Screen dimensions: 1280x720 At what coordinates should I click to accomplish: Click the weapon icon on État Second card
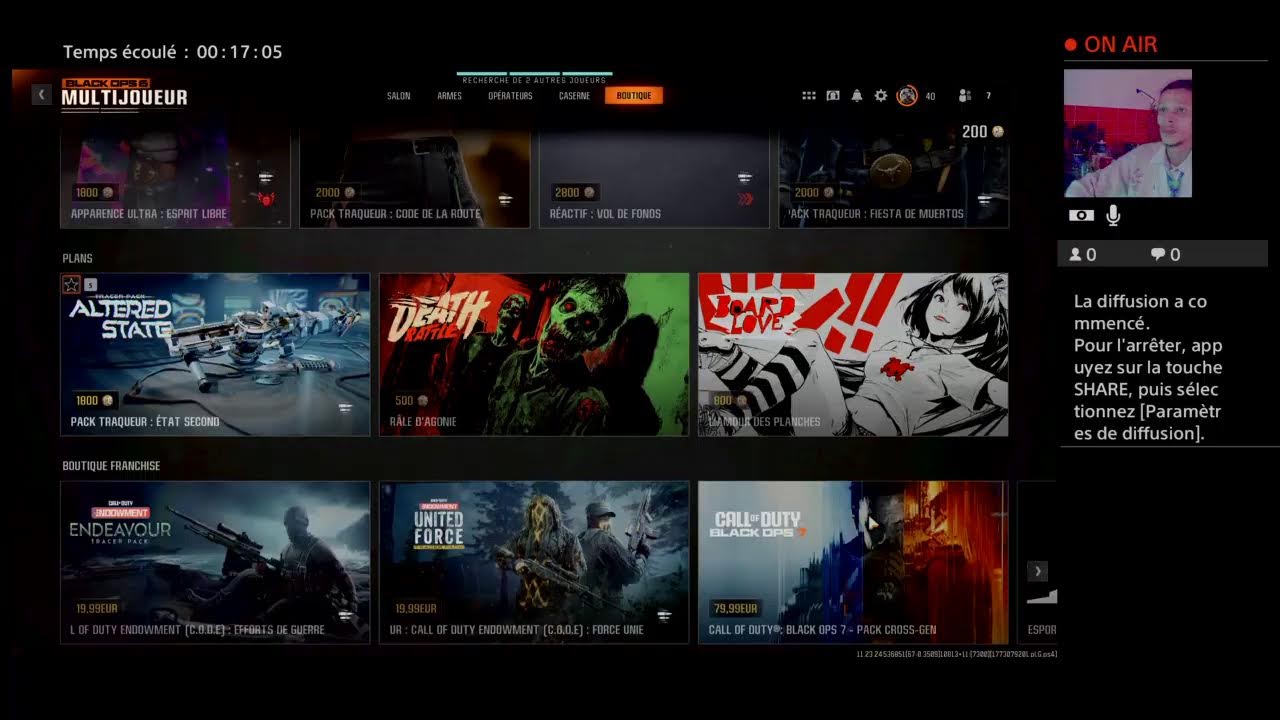pos(346,408)
